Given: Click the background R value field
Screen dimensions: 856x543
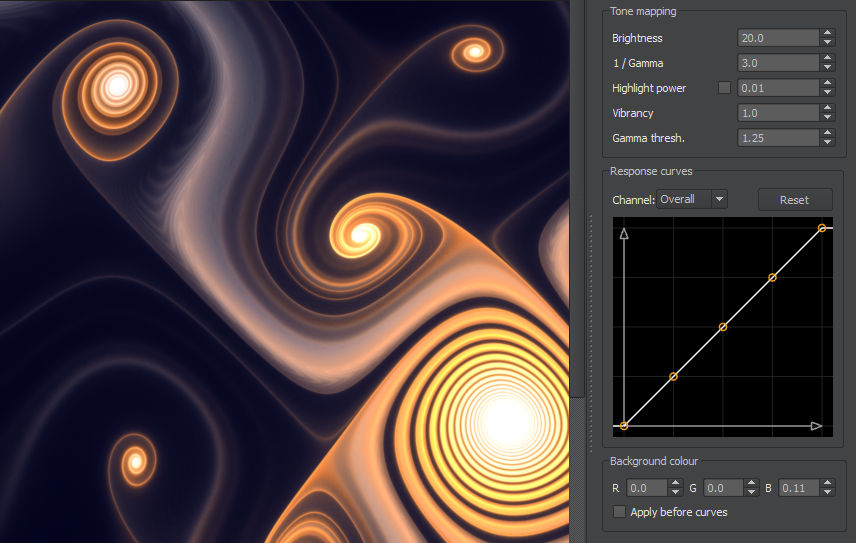Looking at the screenshot, I should point(646,488).
